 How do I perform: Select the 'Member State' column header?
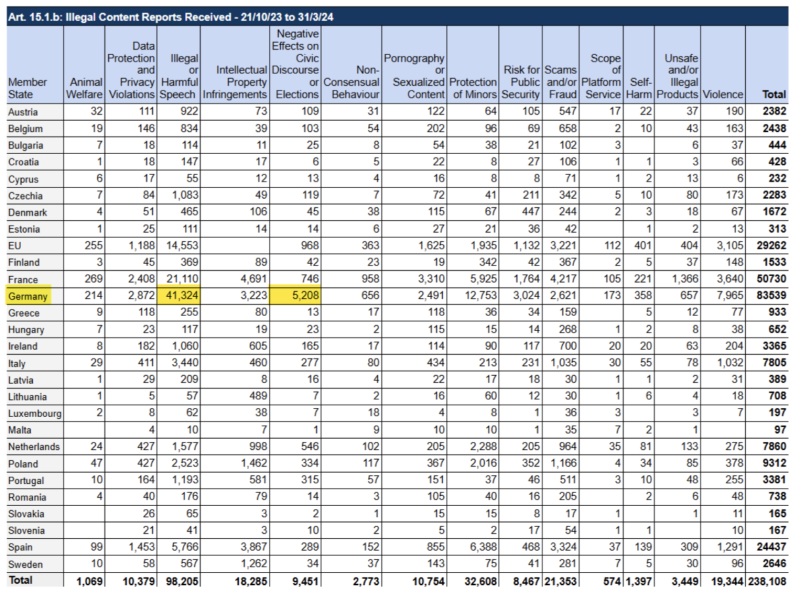(29, 87)
